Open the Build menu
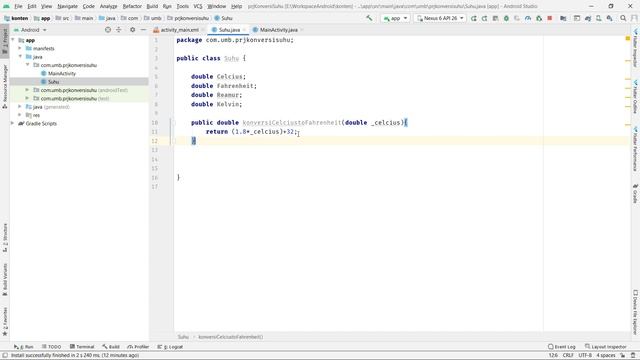640x360 pixels. [152, 6]
